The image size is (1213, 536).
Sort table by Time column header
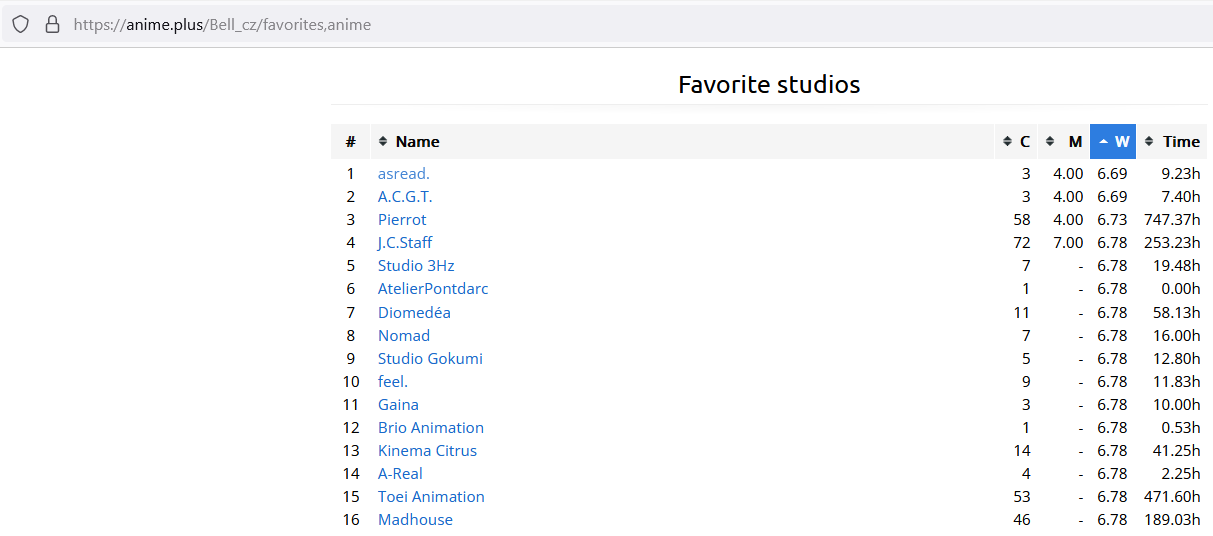(1172, 142)
